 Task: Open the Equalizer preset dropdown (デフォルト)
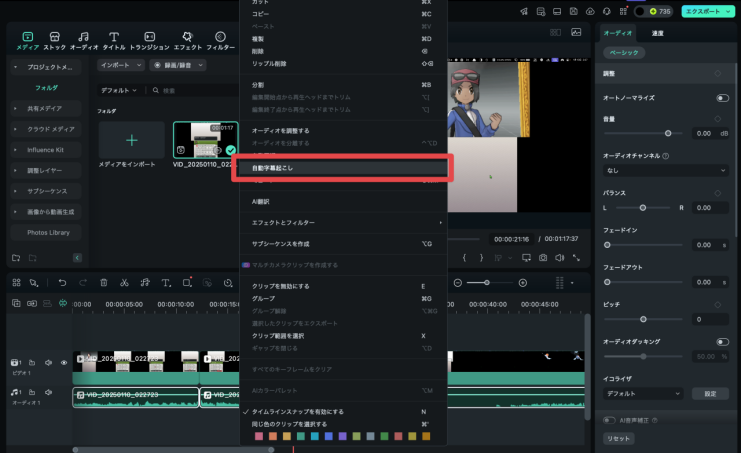pyautogui.click(x=643, y=394)
